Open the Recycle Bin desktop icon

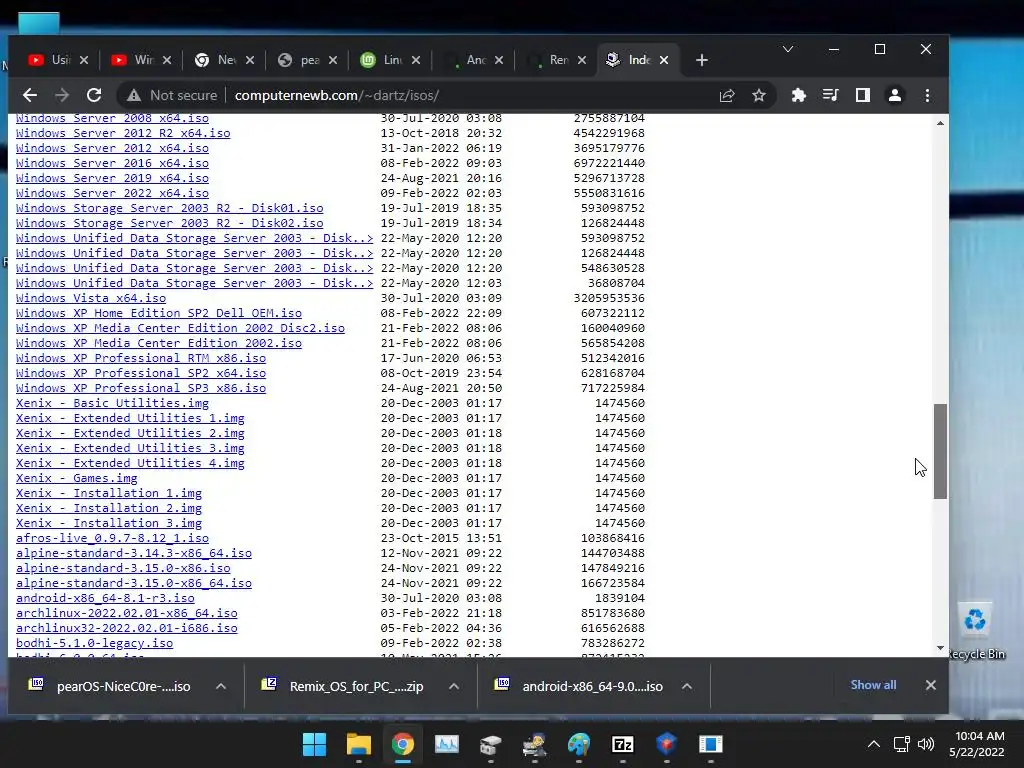pyautogui.click(x=975, y=632)
